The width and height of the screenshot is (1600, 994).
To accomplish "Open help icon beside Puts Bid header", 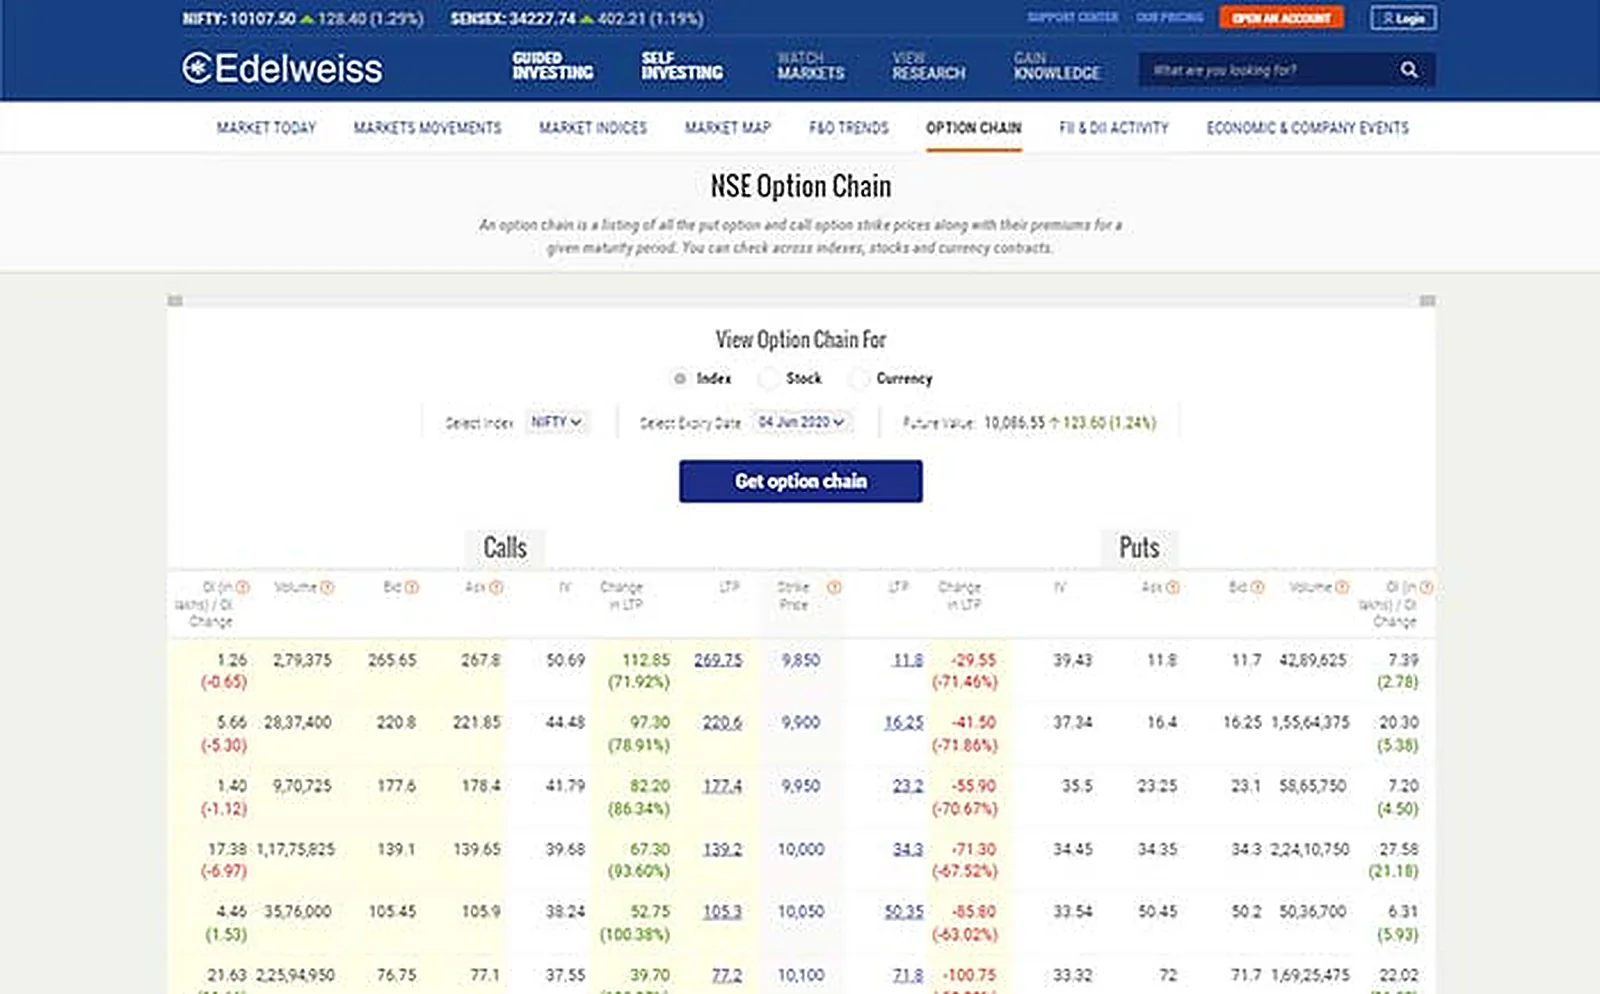I will [1257, 588].
